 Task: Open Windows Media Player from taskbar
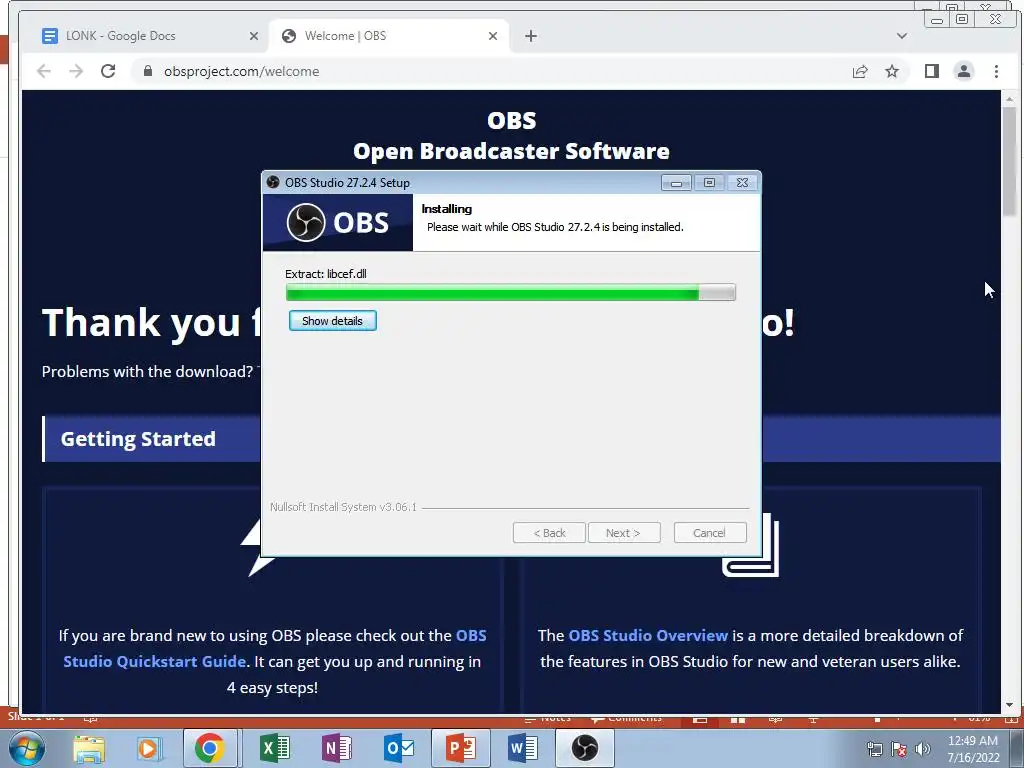(149, 748)
